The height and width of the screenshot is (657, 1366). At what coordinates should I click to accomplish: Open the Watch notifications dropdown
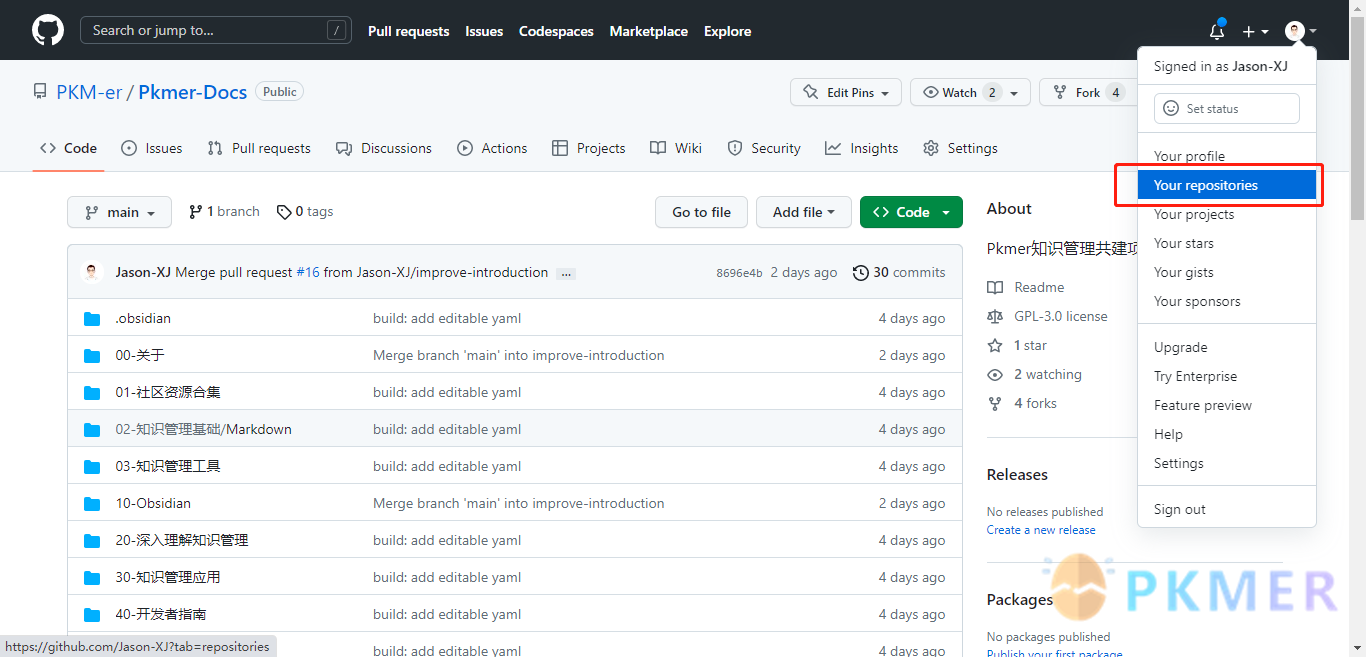969,92
